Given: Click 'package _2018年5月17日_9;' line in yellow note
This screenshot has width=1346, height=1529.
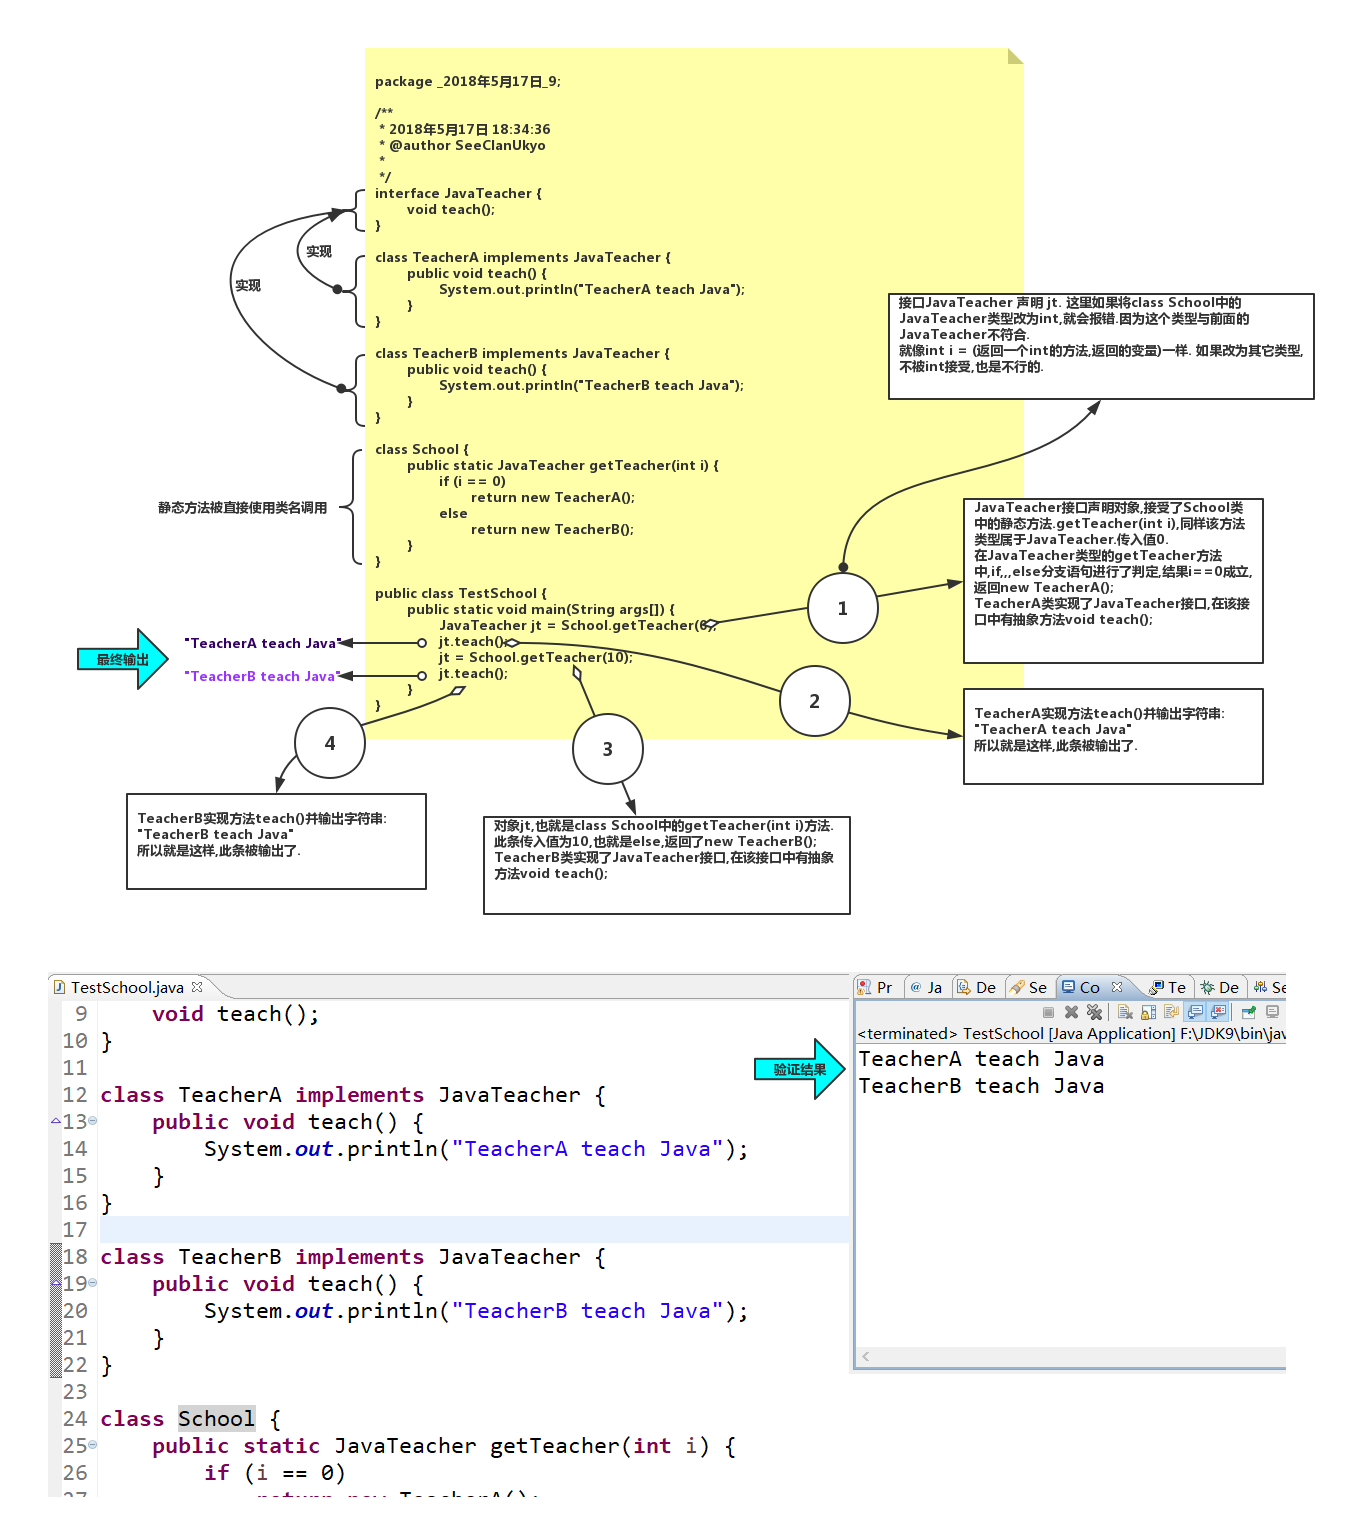Looking at the screenshot, I should pyautogui.click(x=468, y=81).
